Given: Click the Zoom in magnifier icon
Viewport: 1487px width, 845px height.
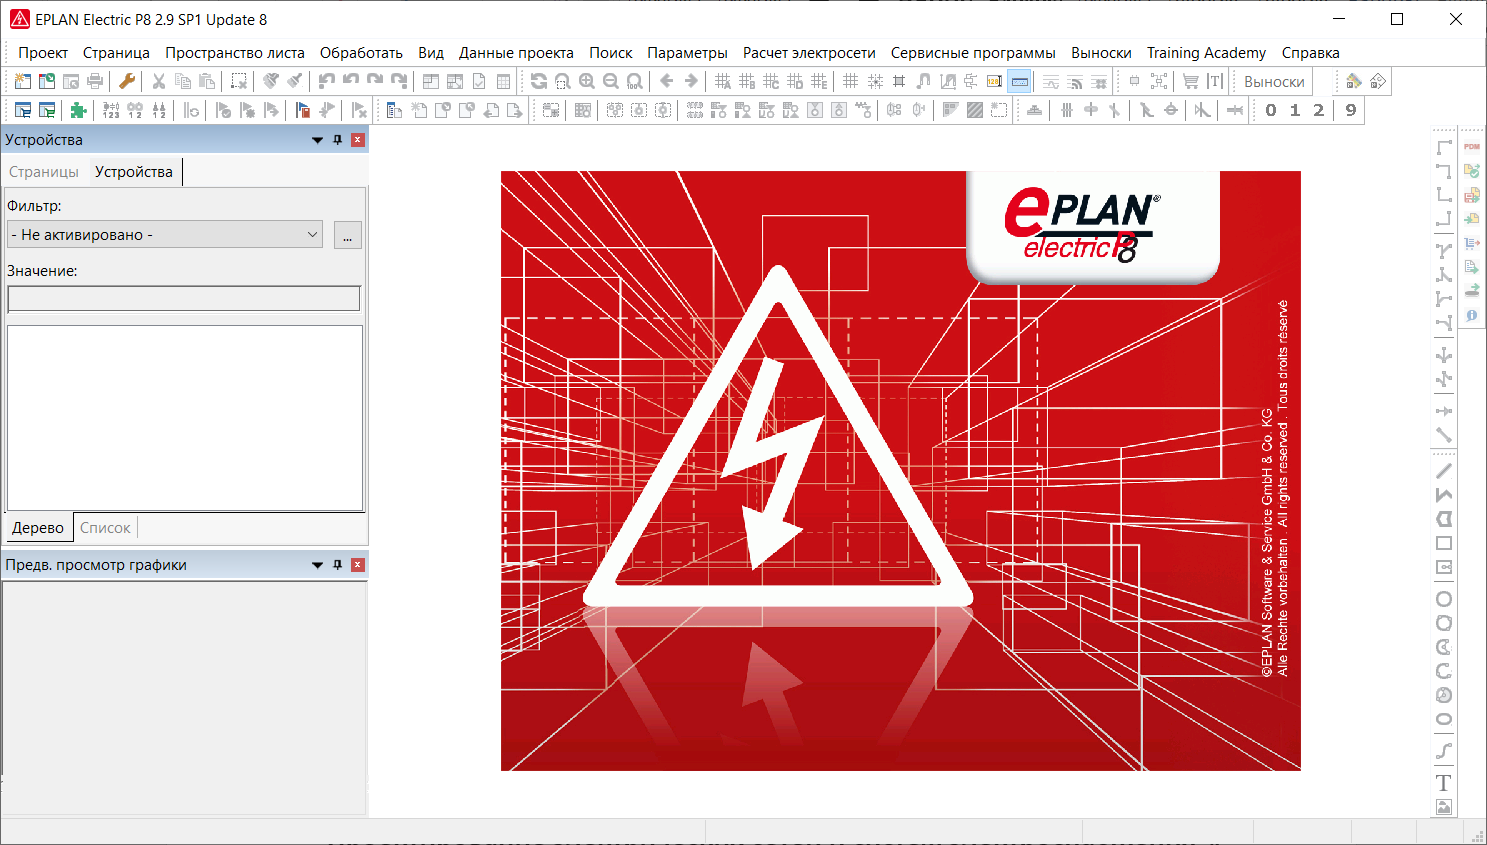Looking at the screenshot, I should 587,82.
